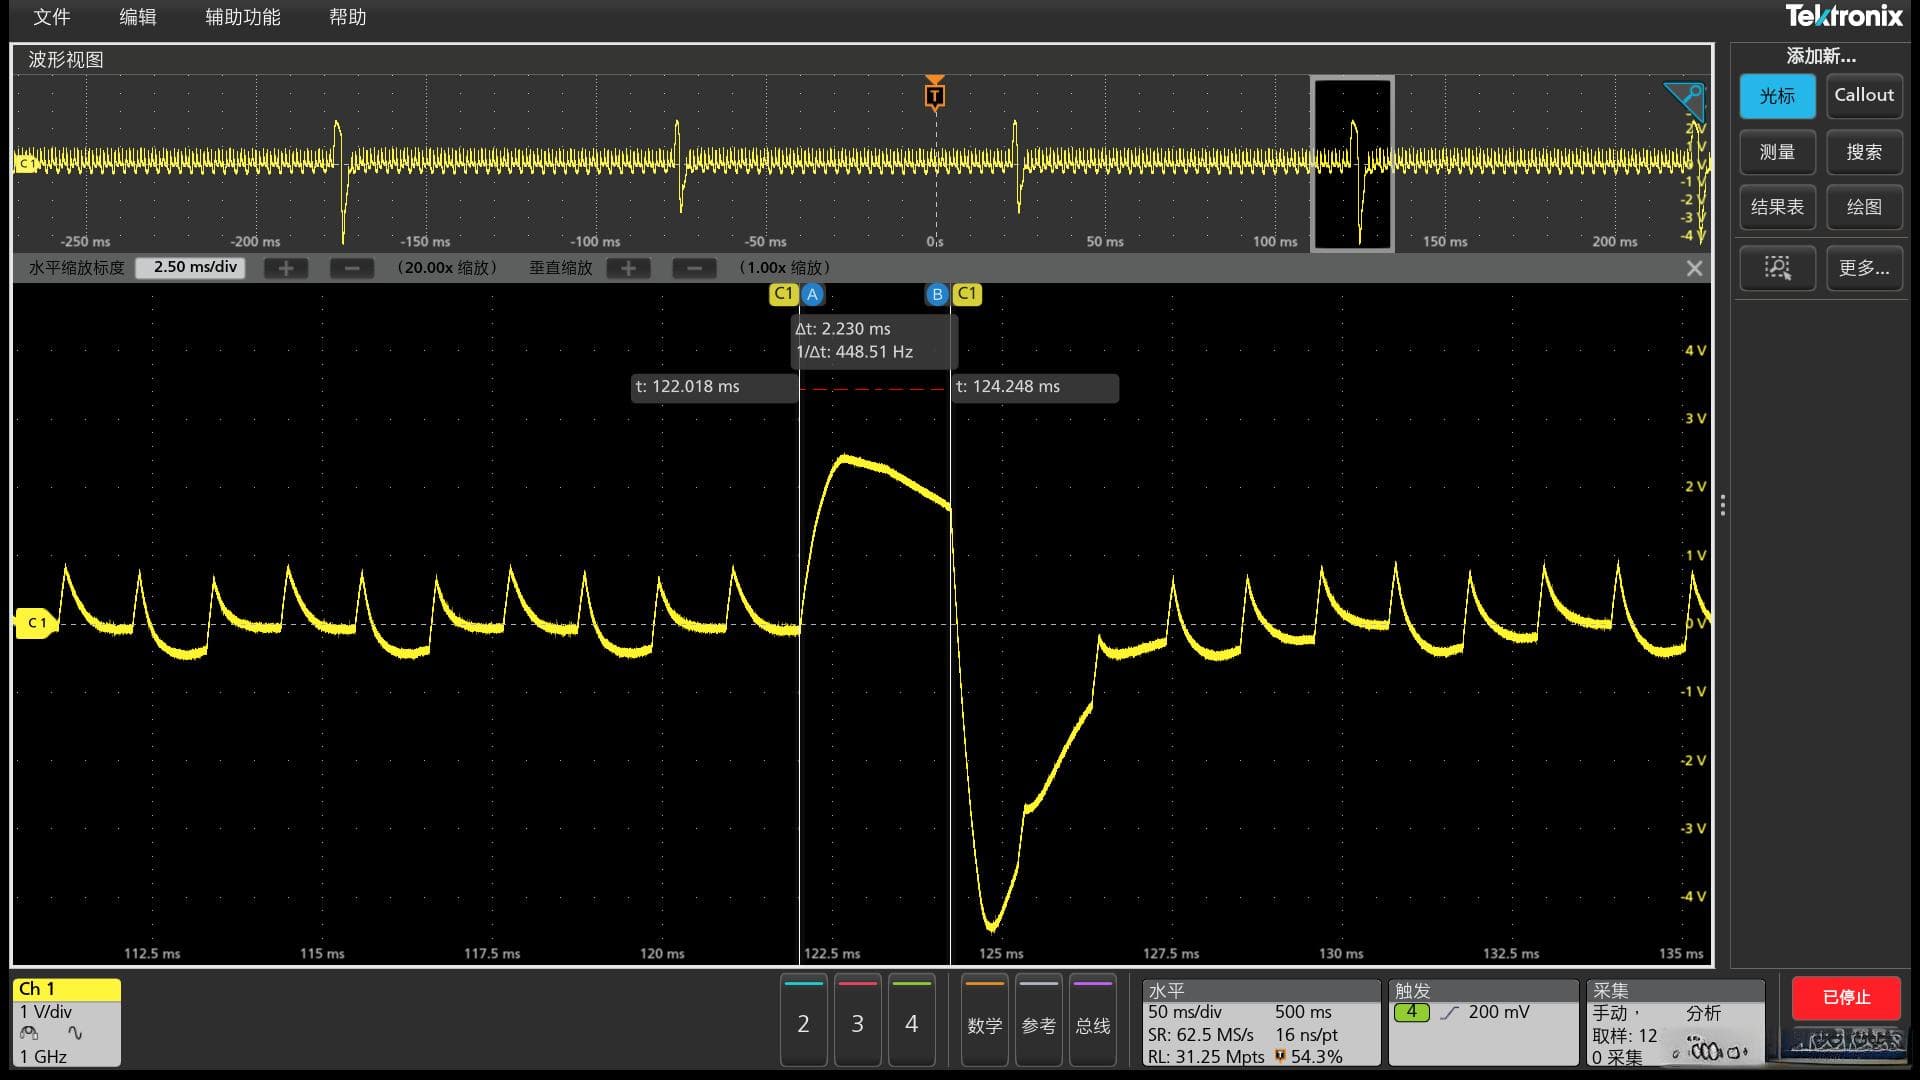This screenshot has height=1080, width=1920.
Task: Open the 绘图 plot function
Action: pos(1864,207)
